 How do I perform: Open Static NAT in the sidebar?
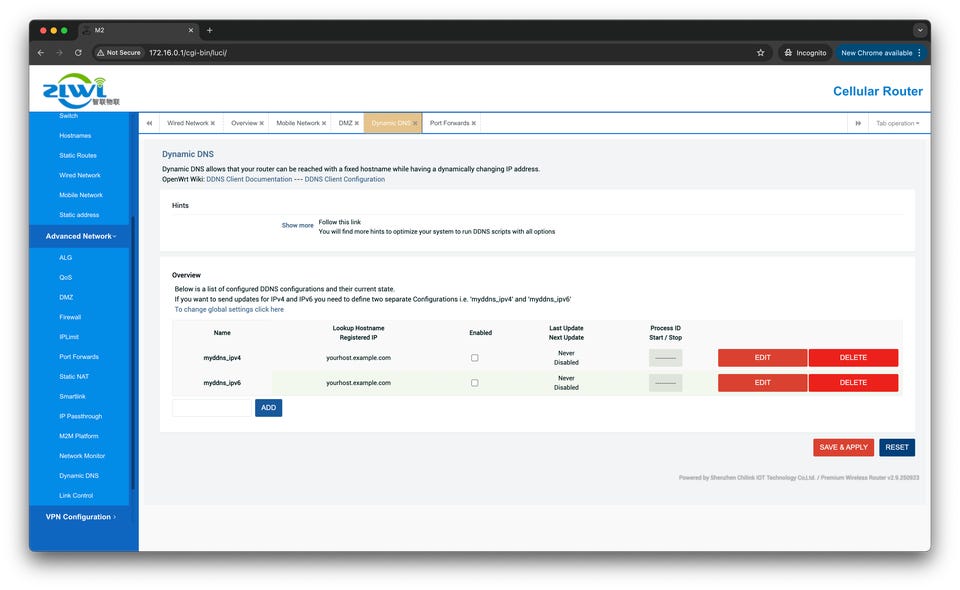point(74,377)
